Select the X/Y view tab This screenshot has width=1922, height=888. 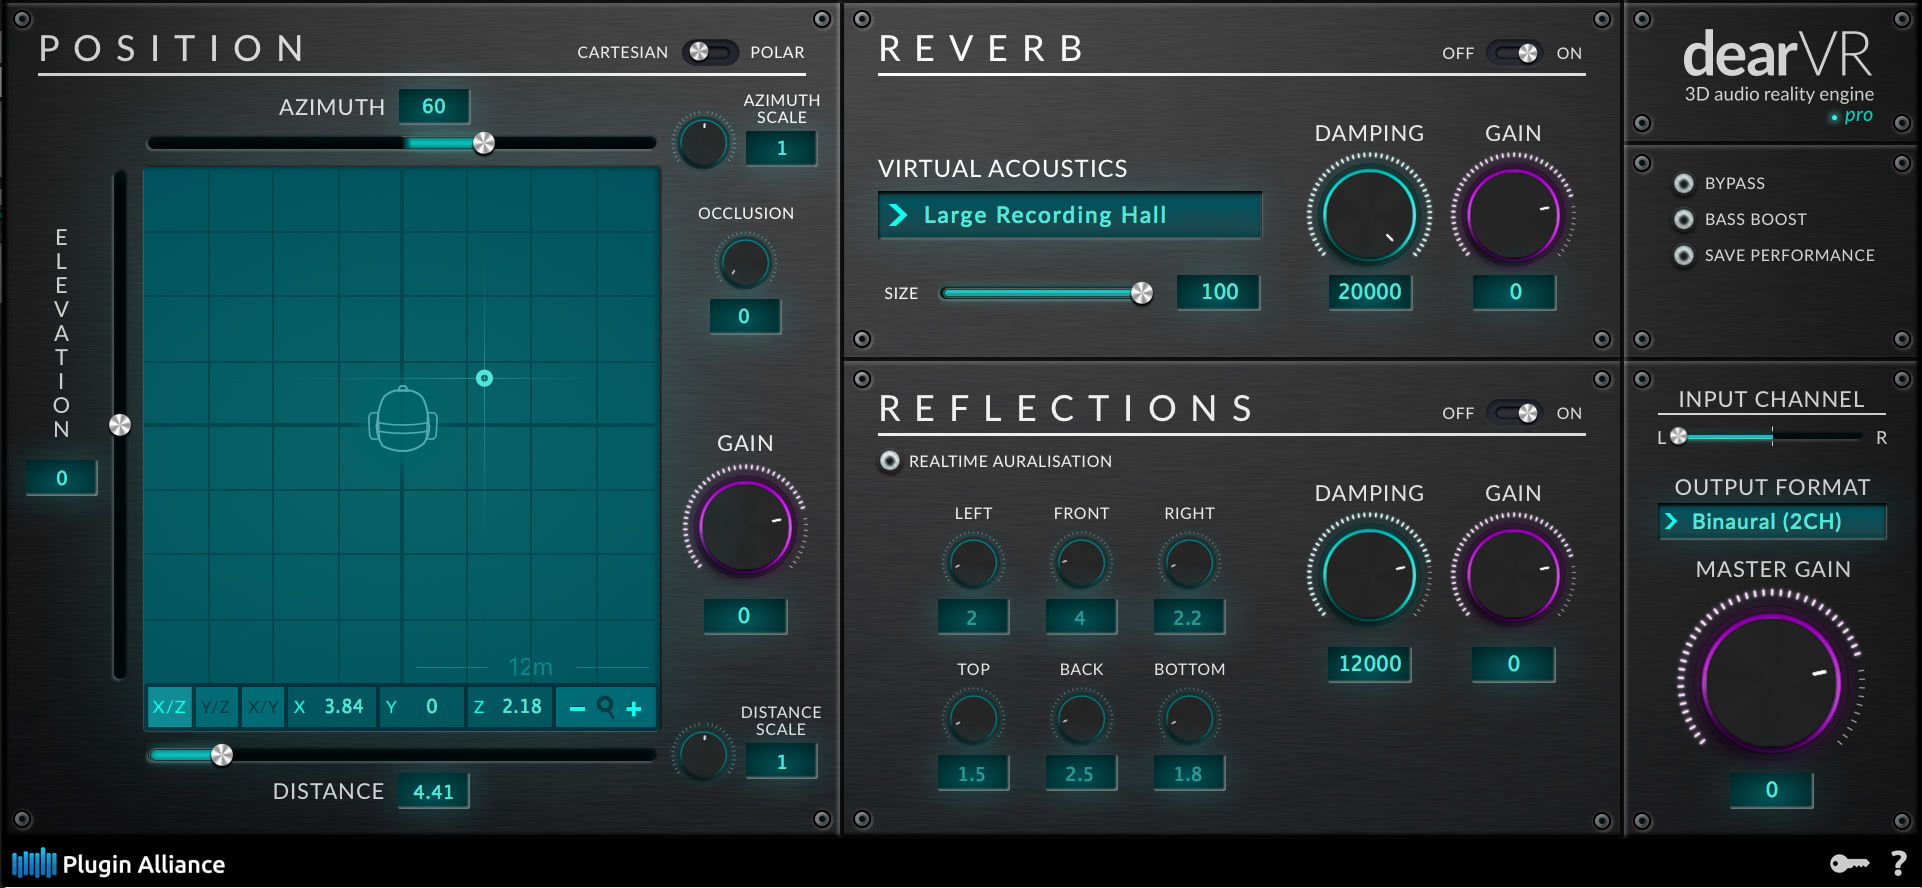click(263, 707)
